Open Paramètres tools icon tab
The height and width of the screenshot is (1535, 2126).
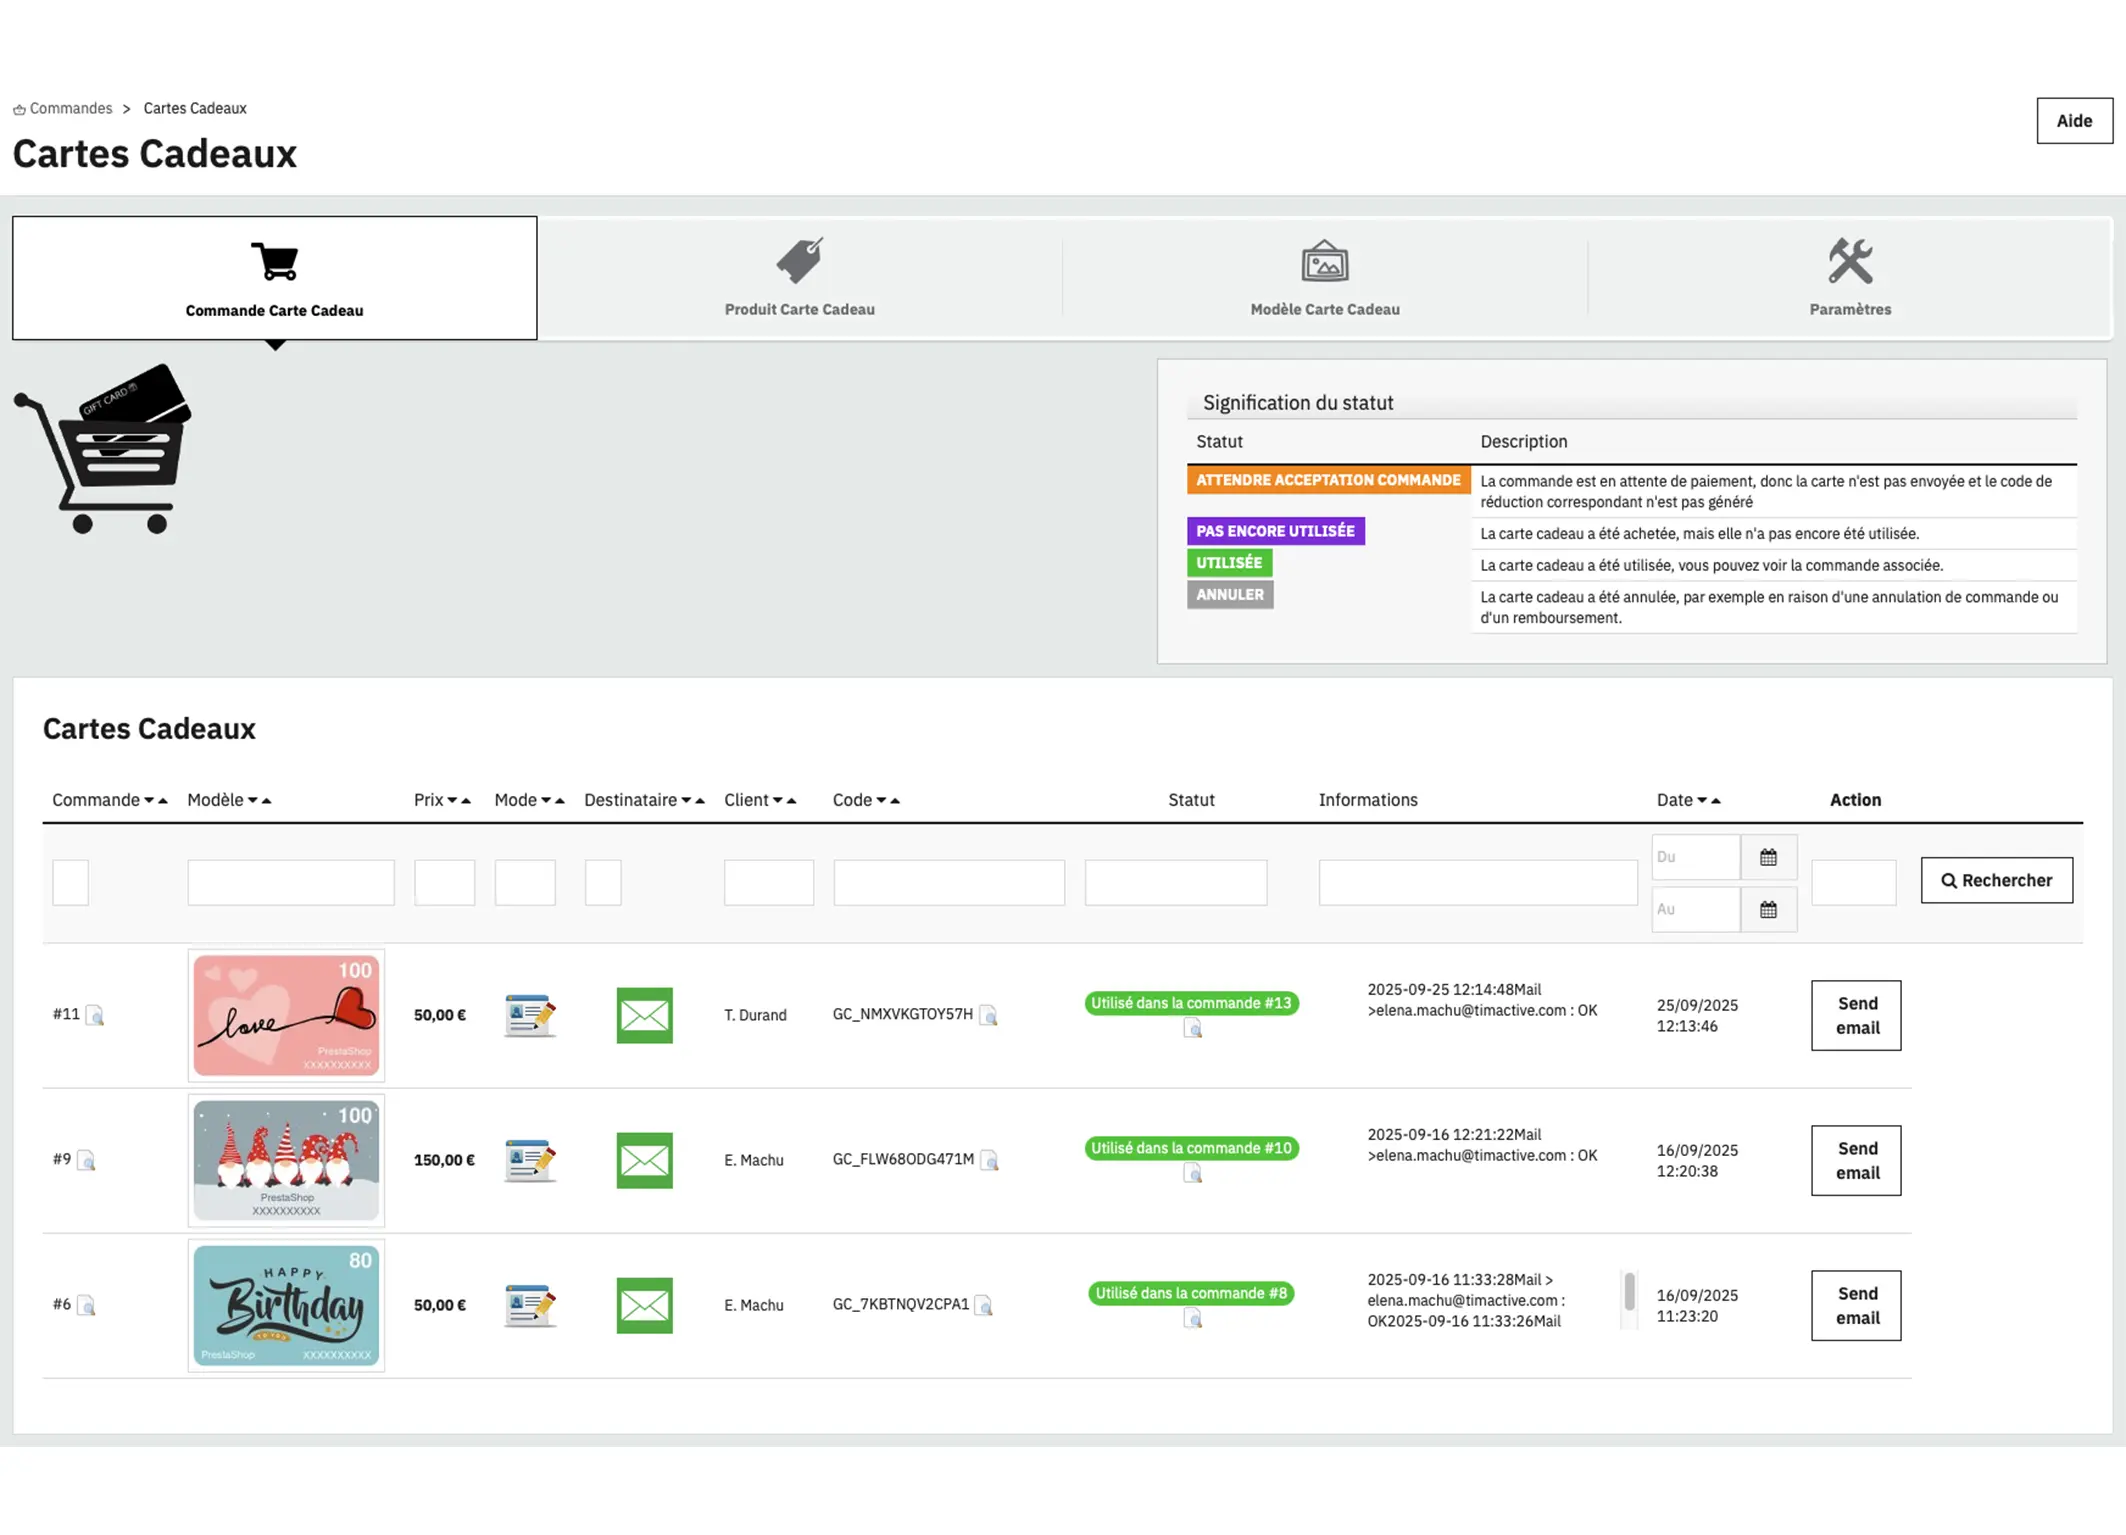[1849, 262]
